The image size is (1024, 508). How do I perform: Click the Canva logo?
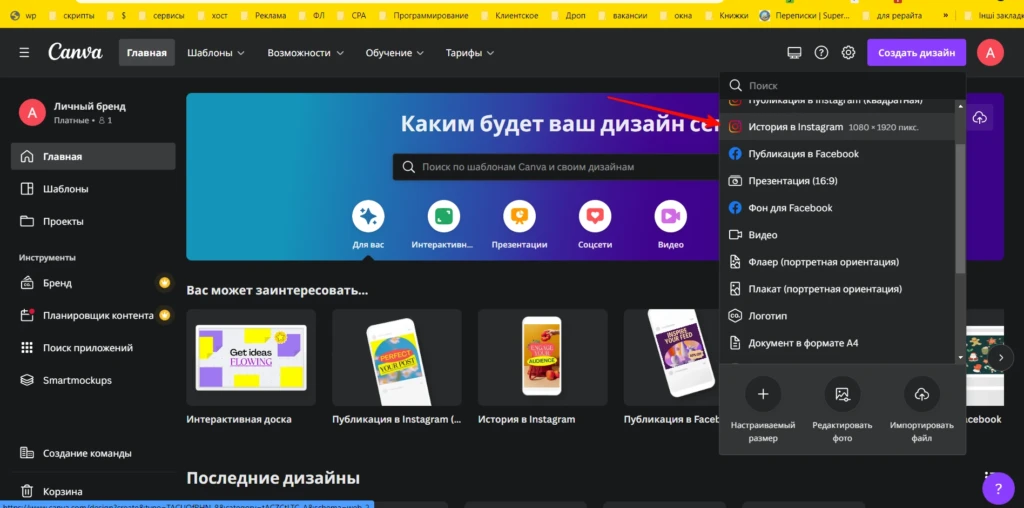coord(75,52)
